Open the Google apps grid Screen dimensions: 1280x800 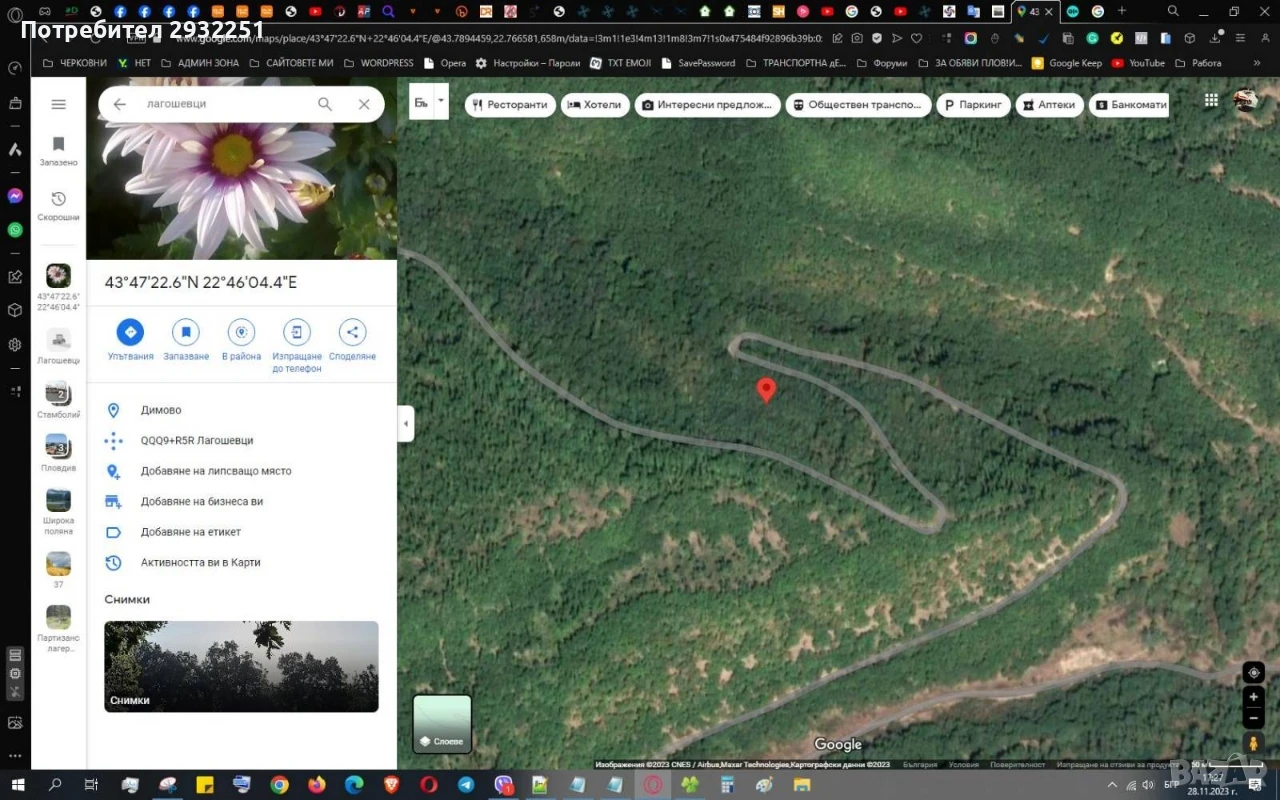point(1211,100)
